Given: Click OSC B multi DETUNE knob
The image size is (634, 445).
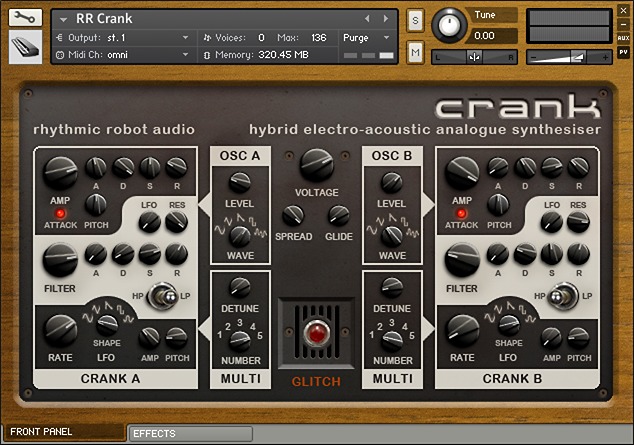Looking at the screenshot, I should pos(391,287).
